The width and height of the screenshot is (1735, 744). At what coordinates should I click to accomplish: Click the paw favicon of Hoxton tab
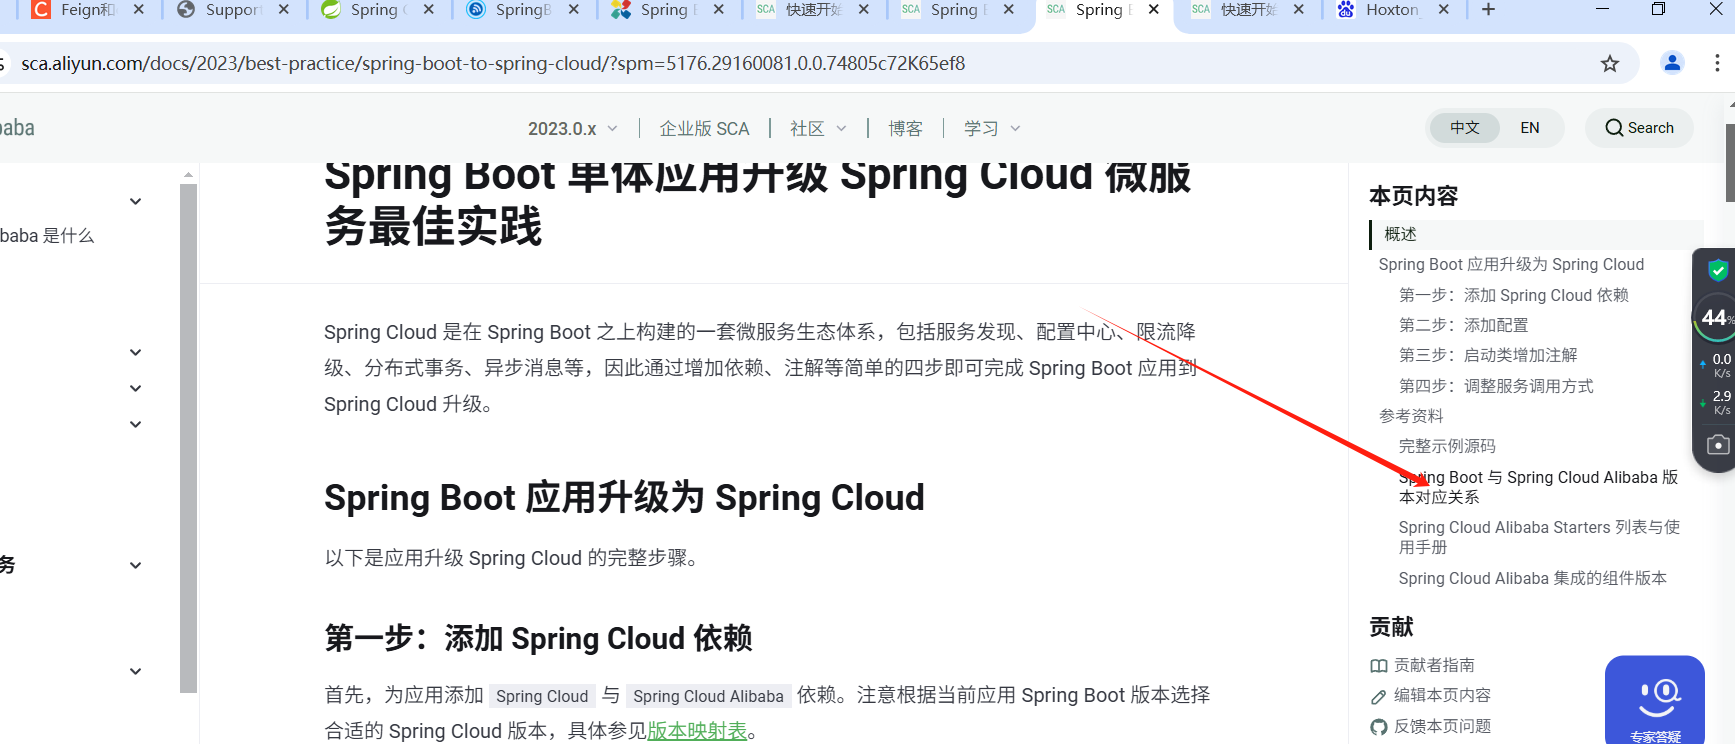tap(1346, 9)
